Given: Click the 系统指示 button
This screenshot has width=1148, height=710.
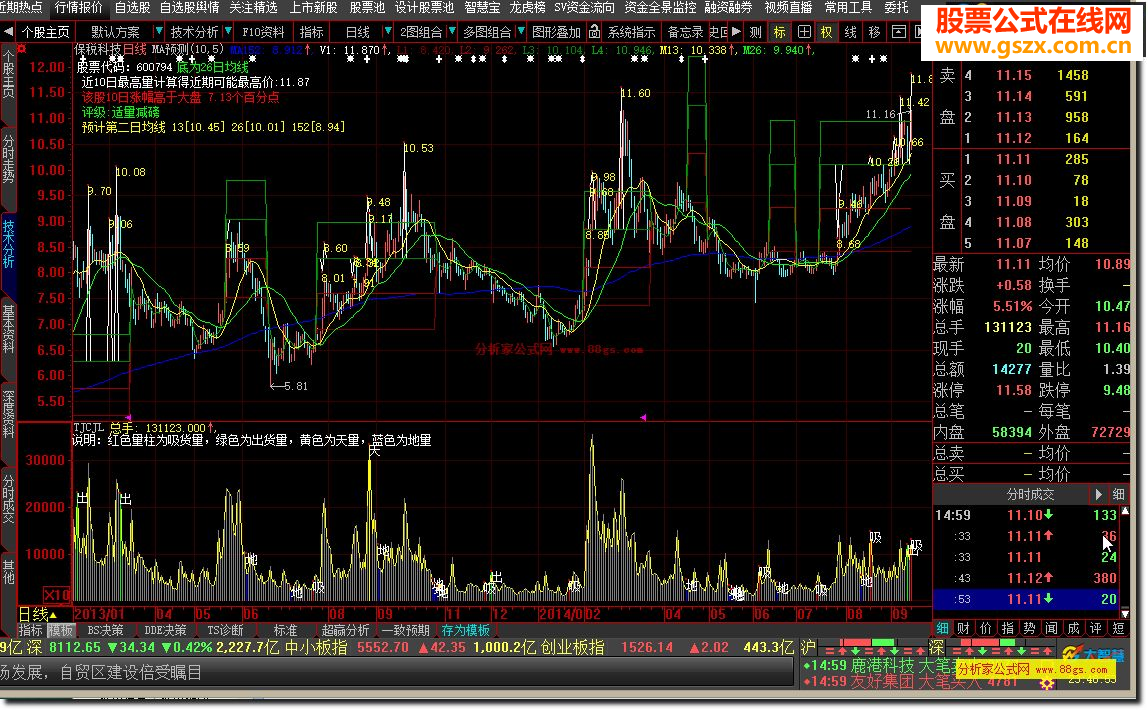Looking at the screenshot, I should pyautogui.click(x=632, y=32).
